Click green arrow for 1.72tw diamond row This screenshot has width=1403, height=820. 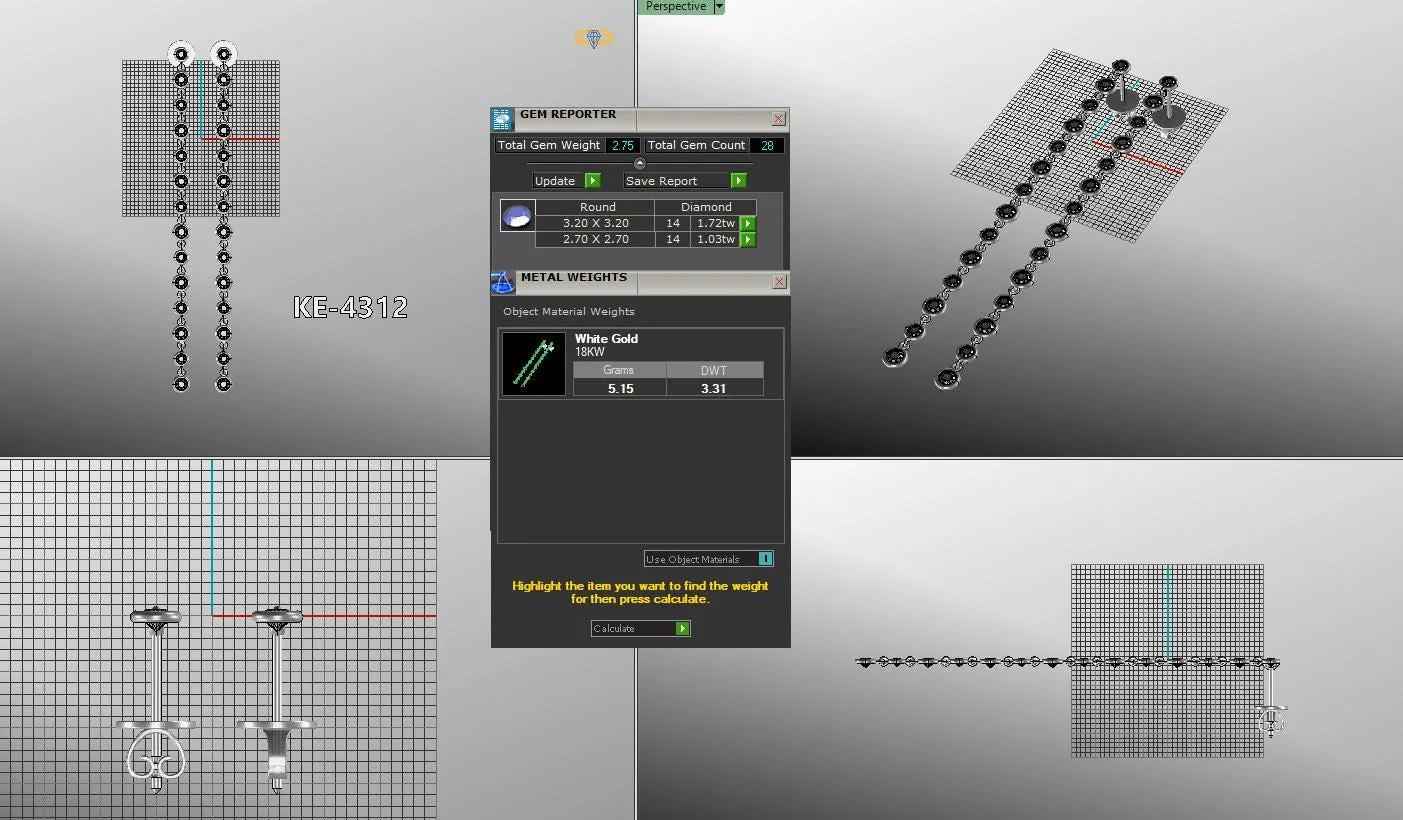[748, 224]
